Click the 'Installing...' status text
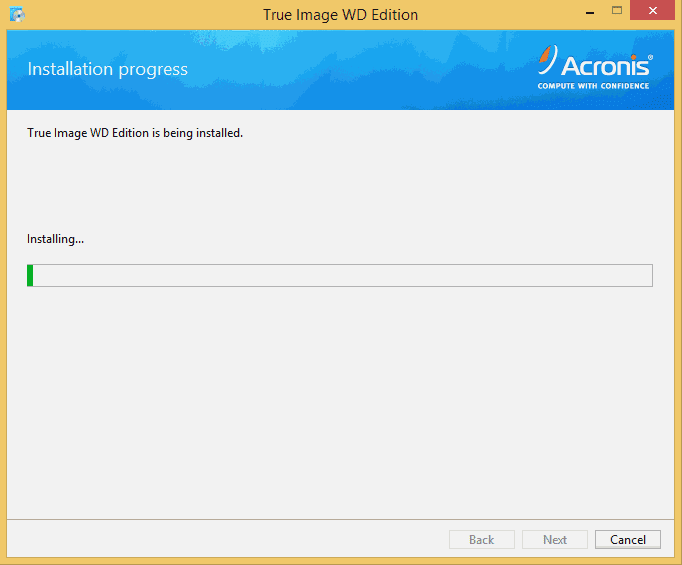The height and width of the screenshot is (565, 682). (x=55, y=239)
